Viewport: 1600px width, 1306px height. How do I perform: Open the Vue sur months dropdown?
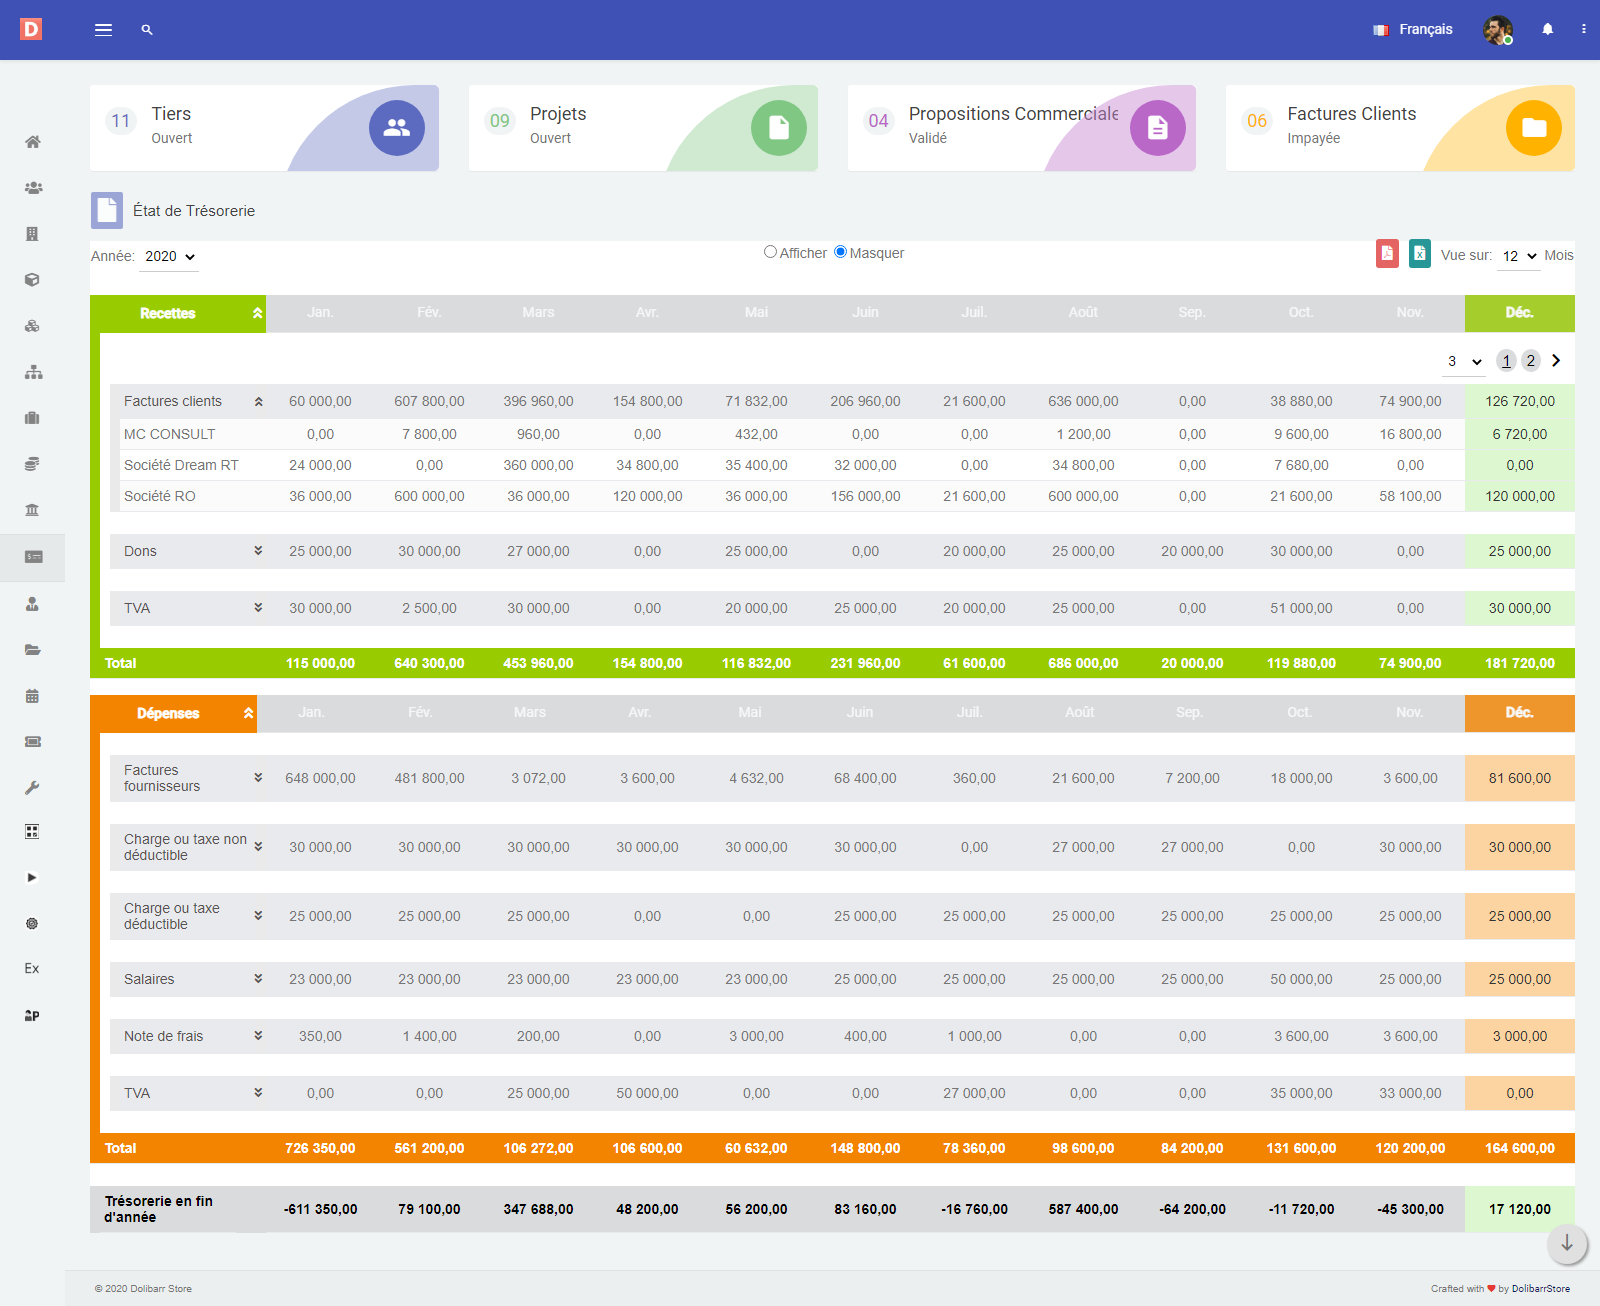1518,256
